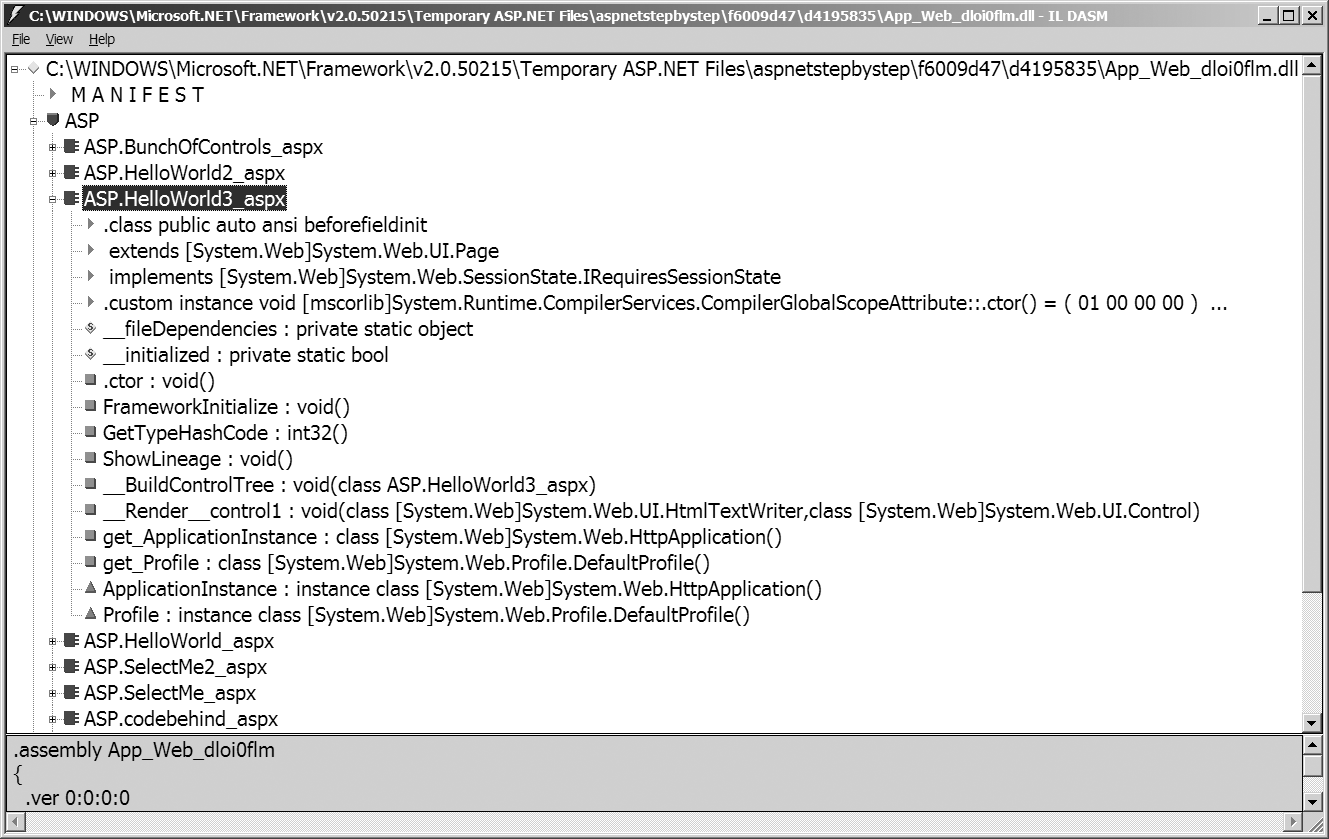Collapse the root DLL path node
This screenshot has width=1329, height=839.
16,68
